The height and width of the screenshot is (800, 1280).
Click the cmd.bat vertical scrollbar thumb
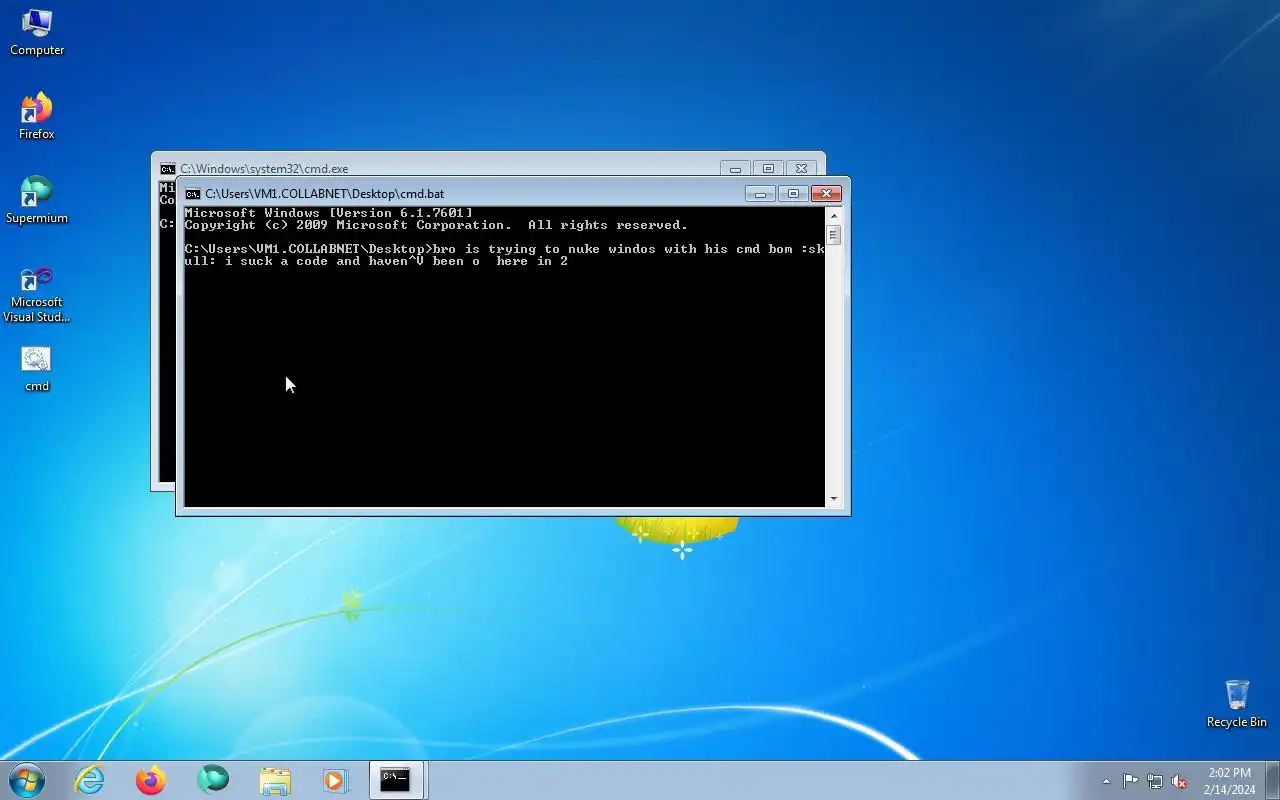pos(834,235)
